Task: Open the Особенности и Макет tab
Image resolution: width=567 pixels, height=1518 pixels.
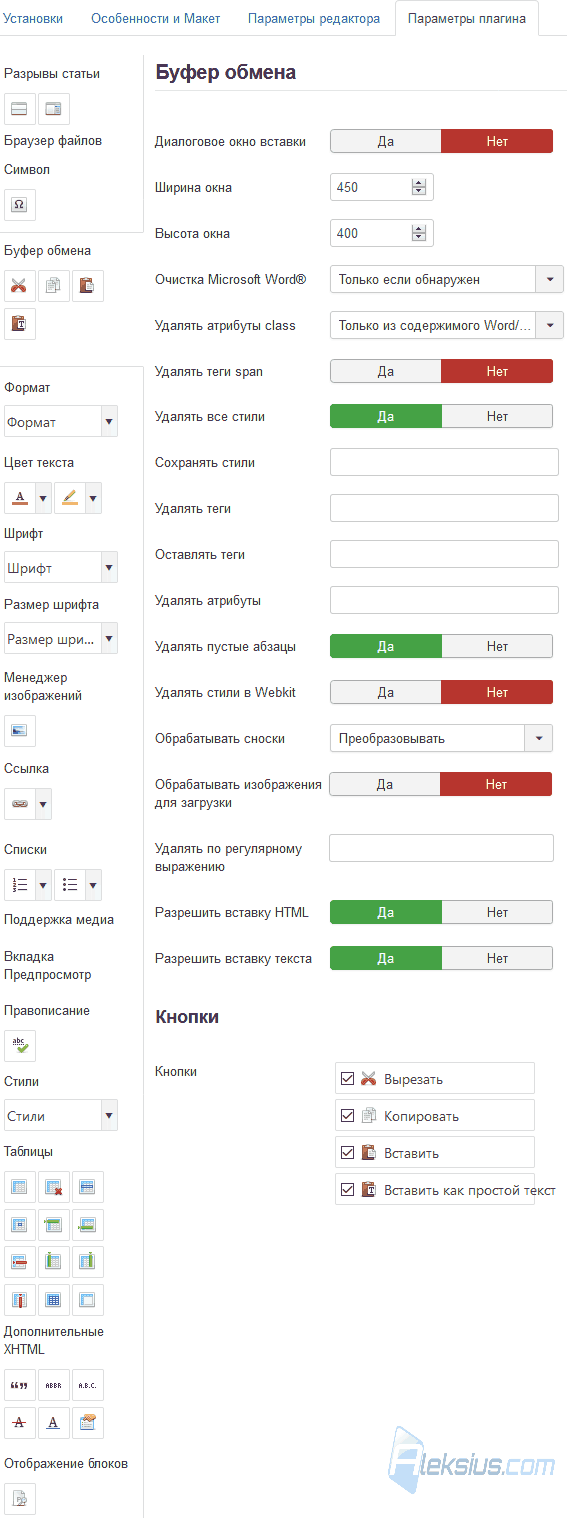Action: pyautogui.click(x=155, y=18)
